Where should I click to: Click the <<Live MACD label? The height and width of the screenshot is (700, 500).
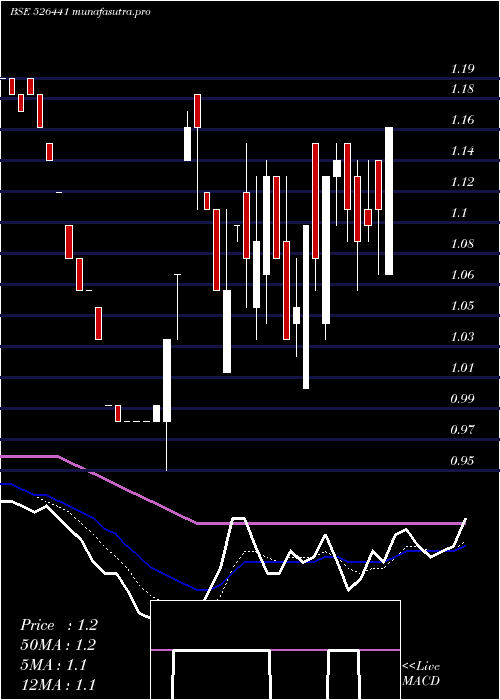(x=421, y=673)
